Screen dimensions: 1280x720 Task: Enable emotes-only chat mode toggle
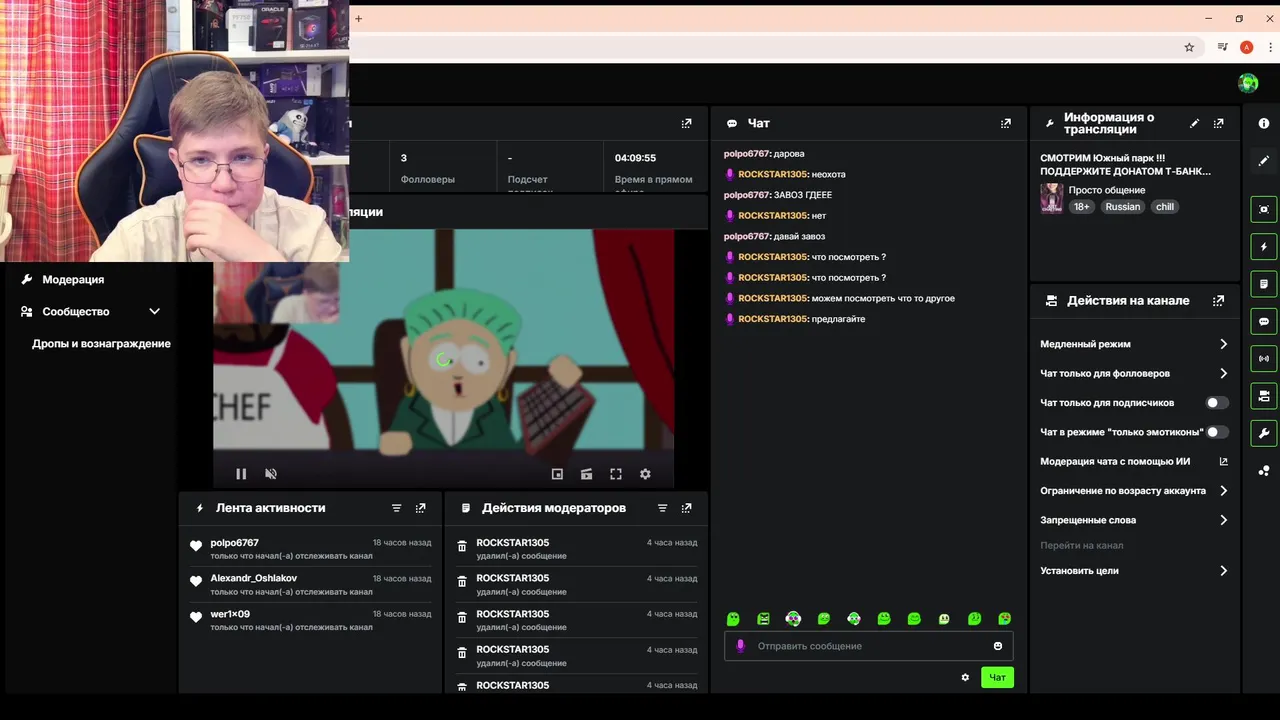coord(1216,432)
